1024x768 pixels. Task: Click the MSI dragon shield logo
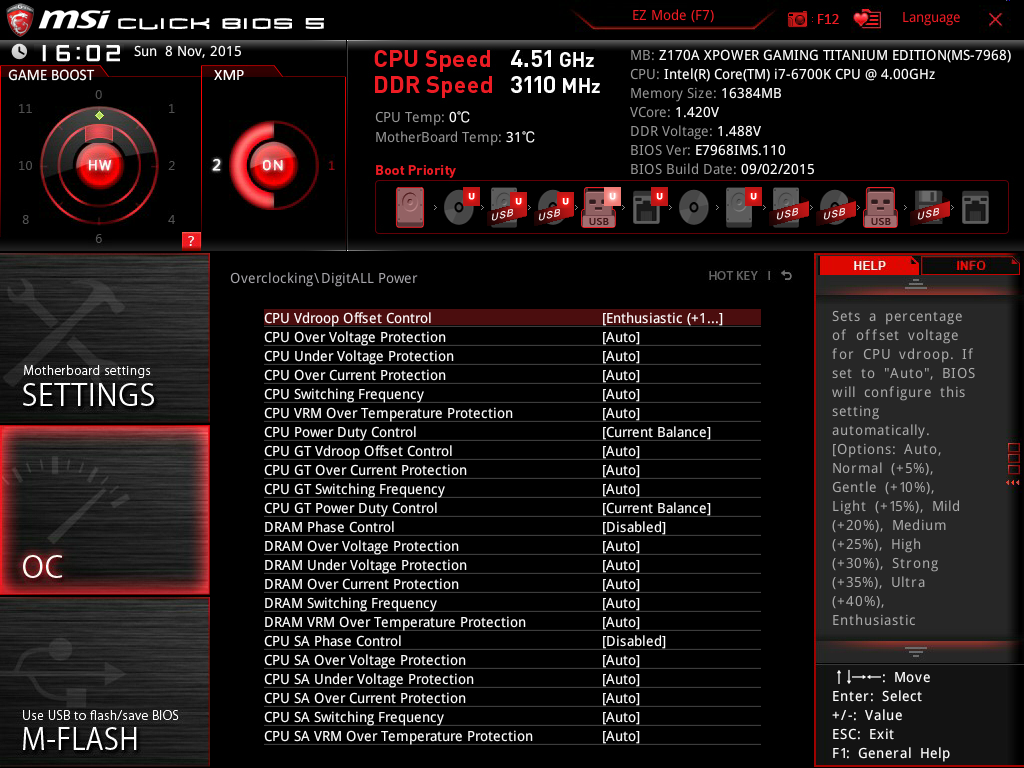tap(20, 20)
